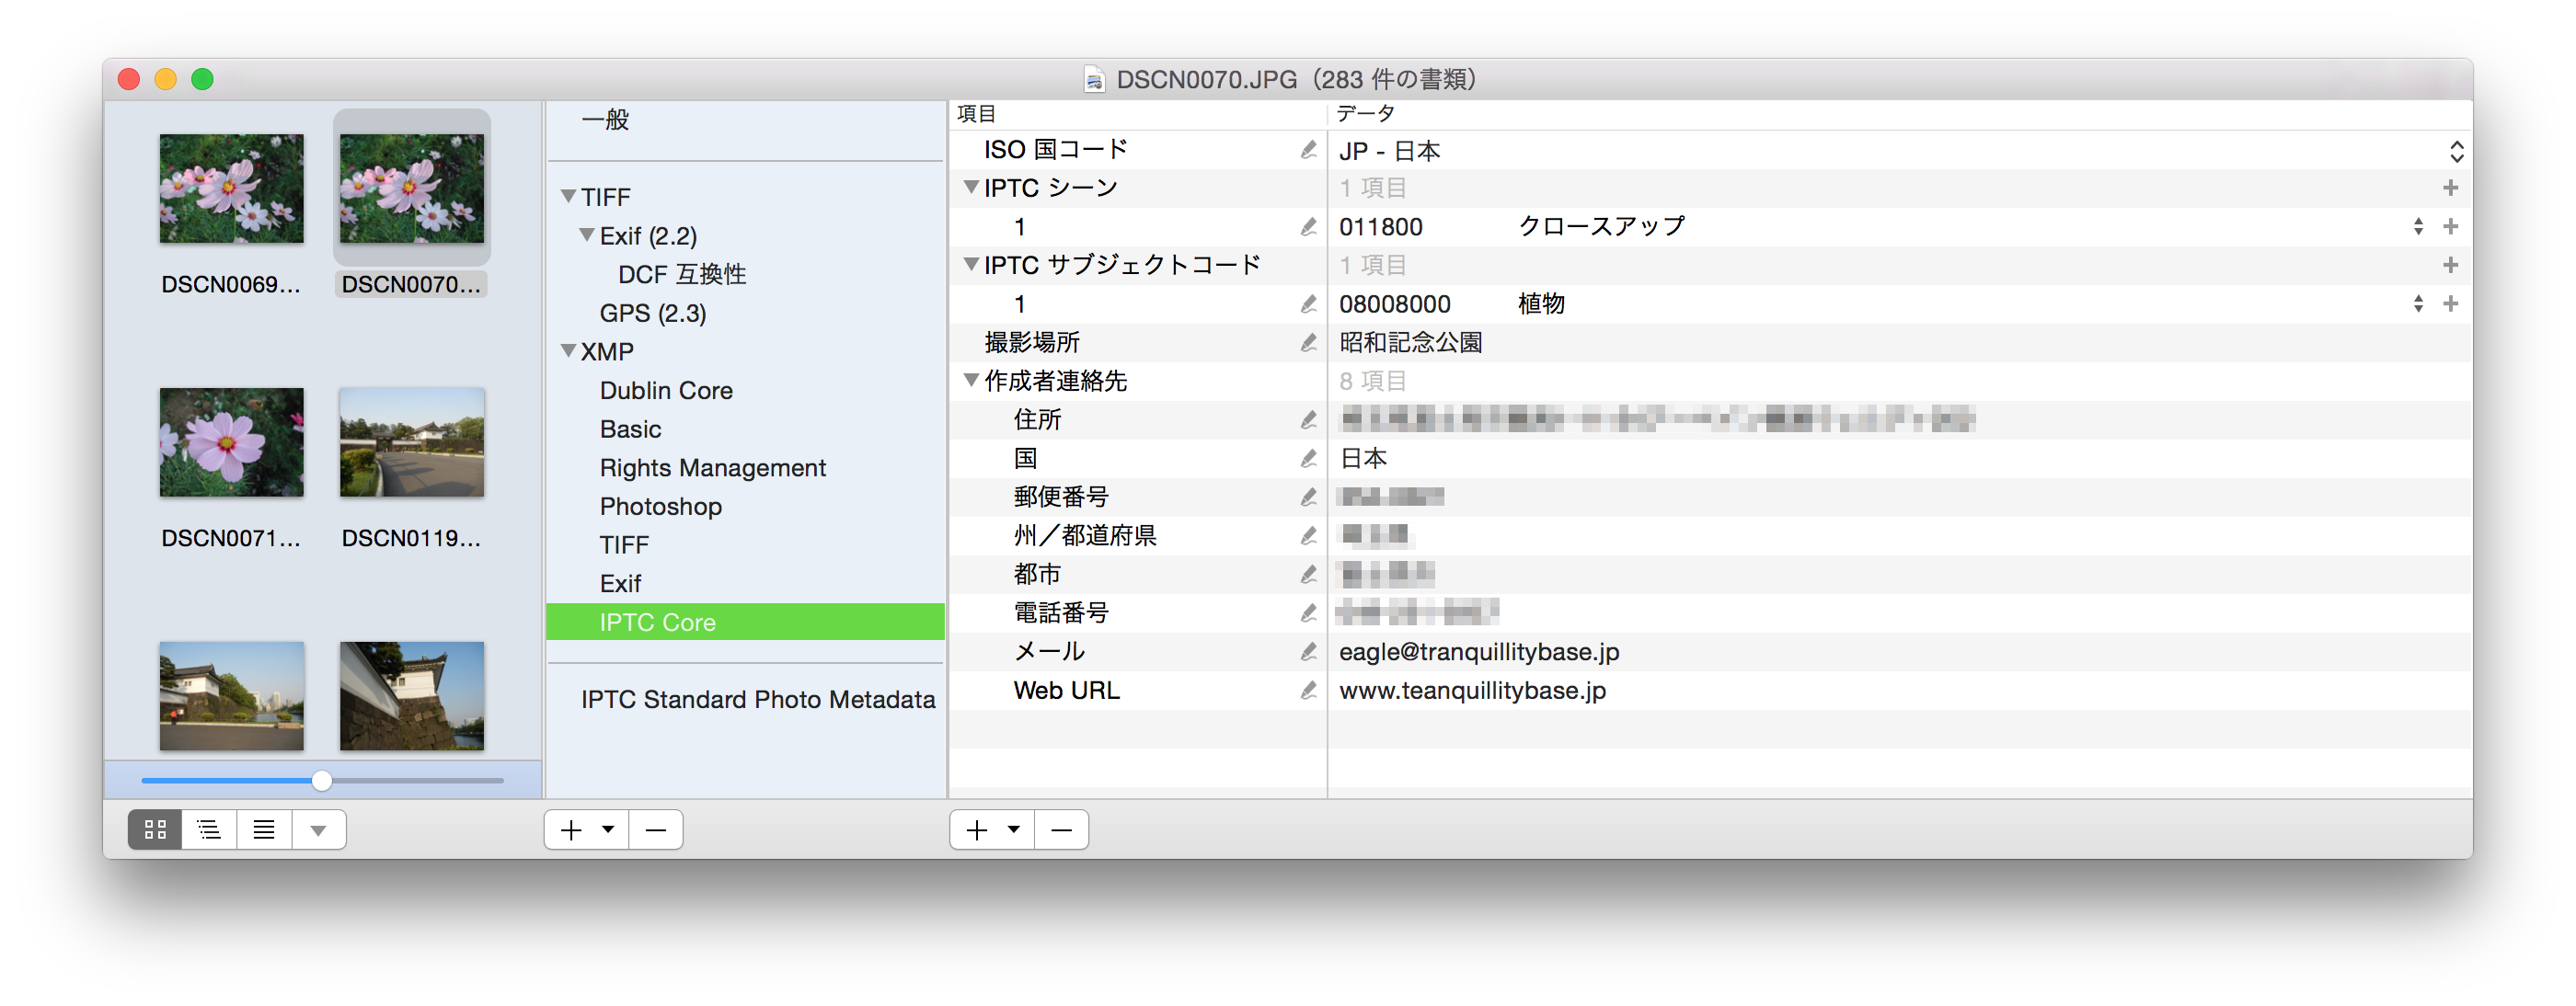Click edit pencil for 都市
The height and width of the screenshot is (1006, 2576).
[x=1308, y=575]
